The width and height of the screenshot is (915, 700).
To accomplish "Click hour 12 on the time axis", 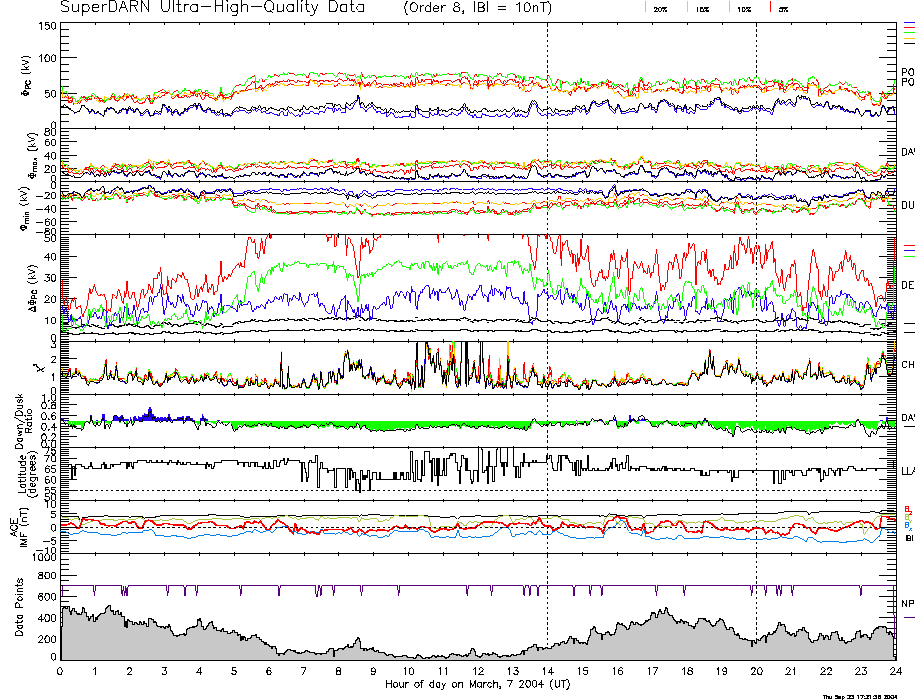I will [x=478, y=671].
